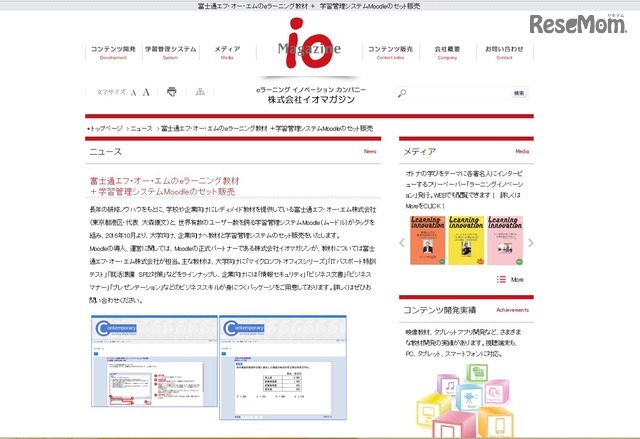640x439 pixels.
Task: Click the printer icon
Action: (172, 92)
